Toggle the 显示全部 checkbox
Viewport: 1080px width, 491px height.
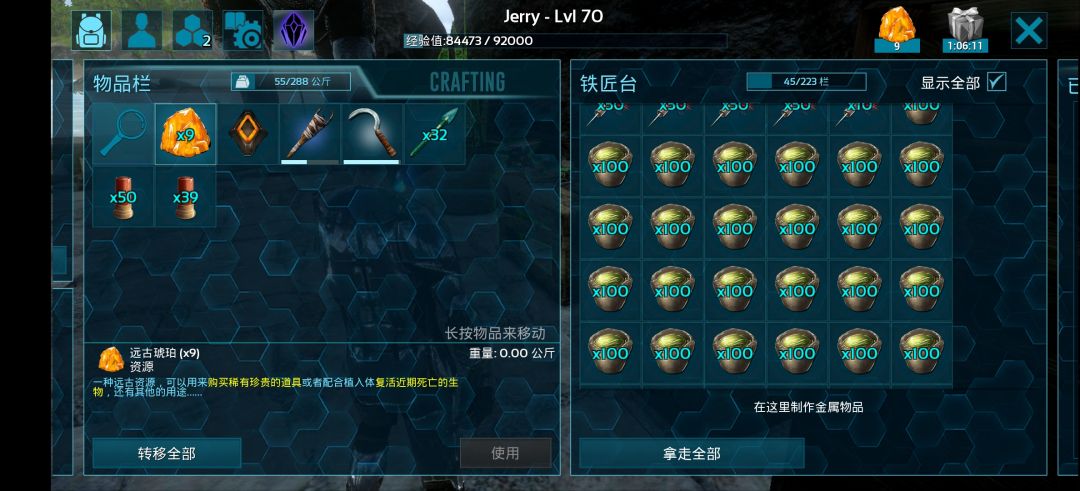point(996,82)
